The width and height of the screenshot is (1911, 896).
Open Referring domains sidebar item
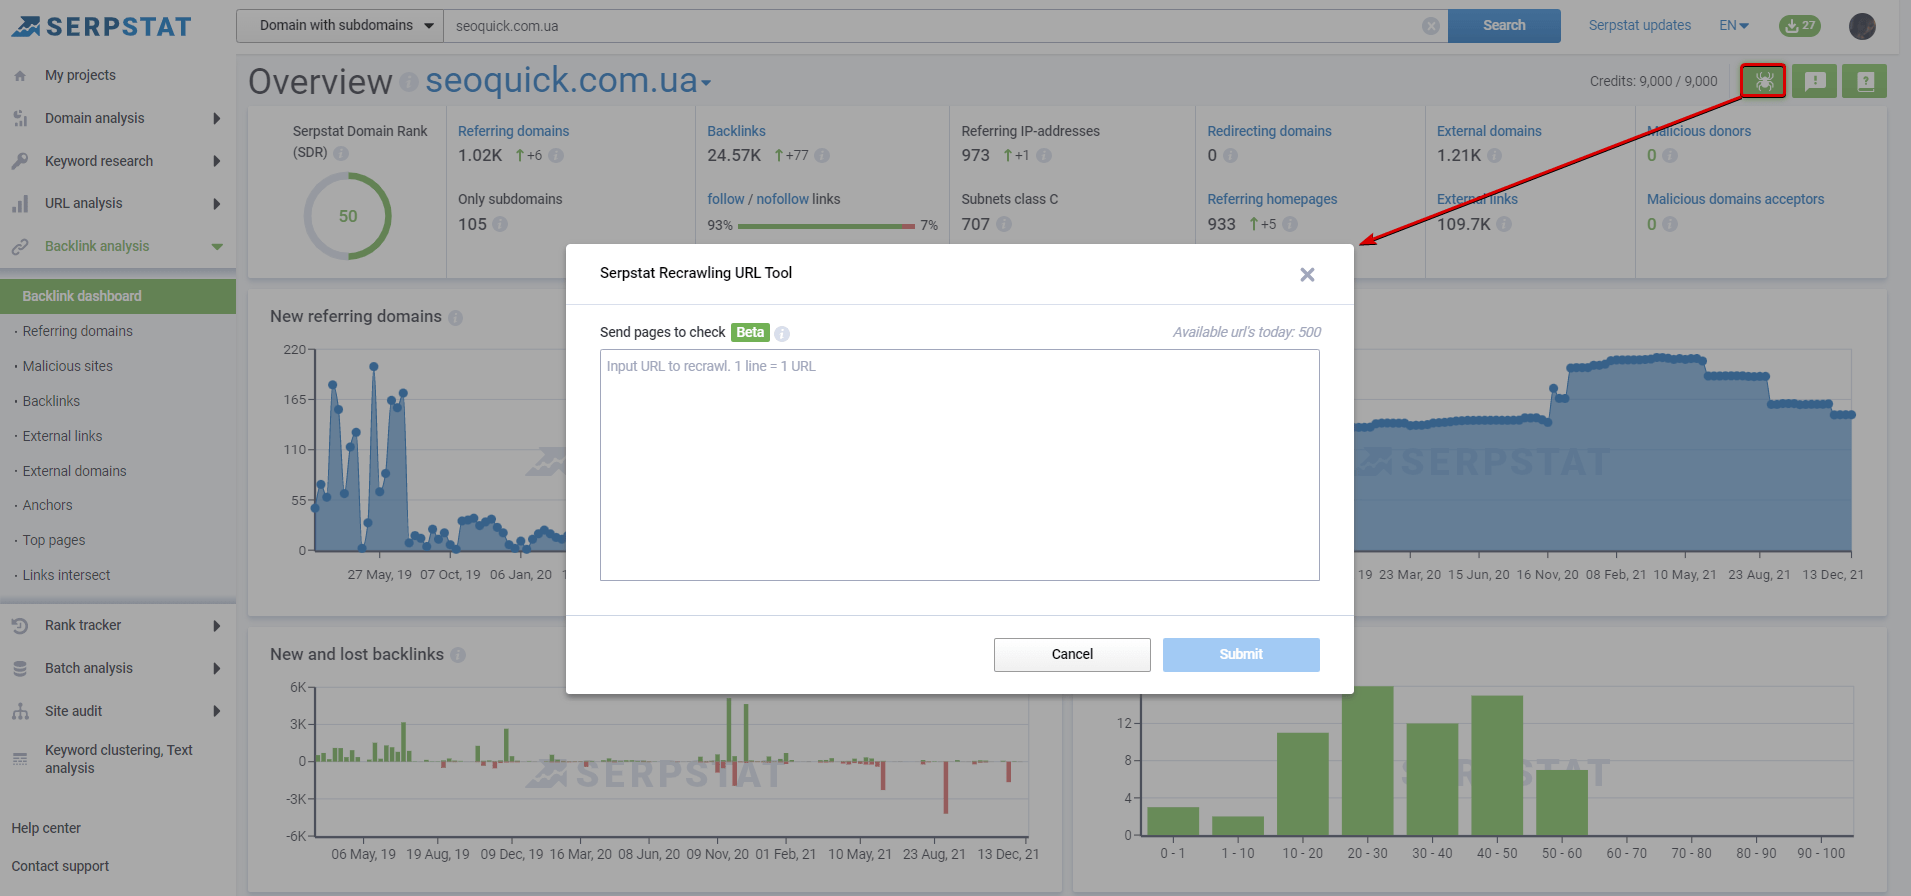[77, 332]
